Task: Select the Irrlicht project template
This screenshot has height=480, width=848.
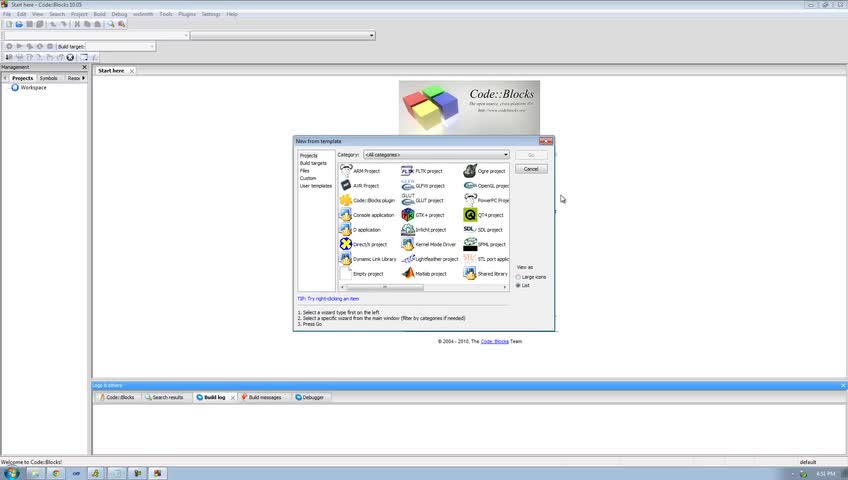Action: coord(424,230)
